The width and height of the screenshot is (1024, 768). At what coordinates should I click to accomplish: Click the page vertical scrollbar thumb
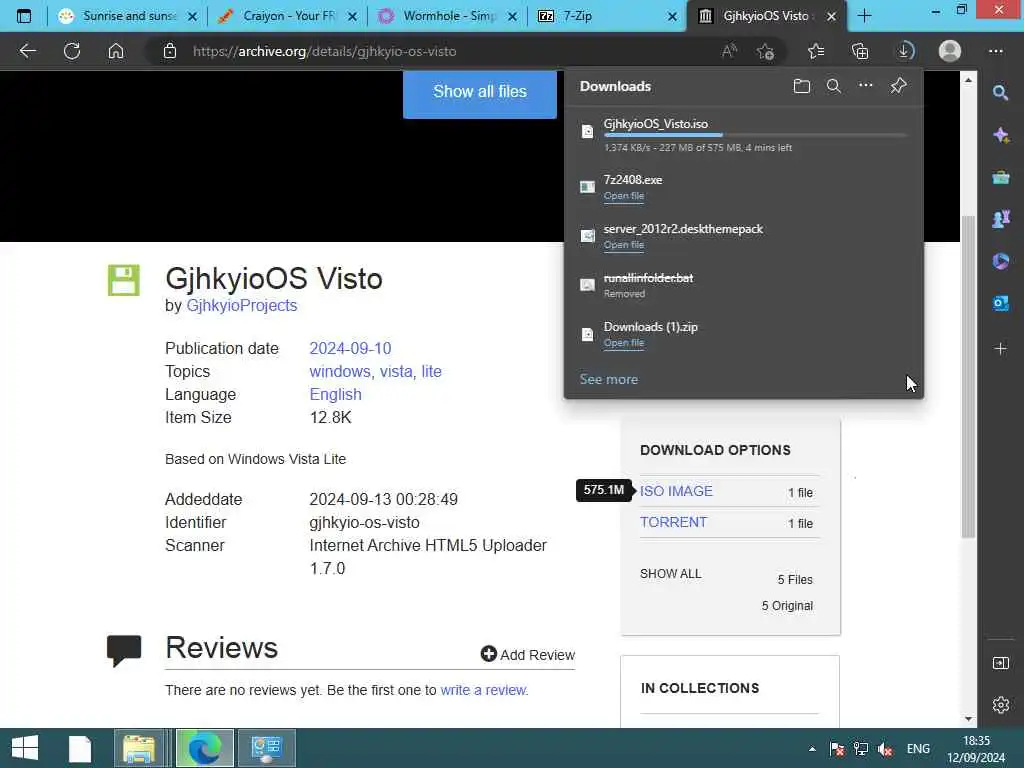coord(968,376)
